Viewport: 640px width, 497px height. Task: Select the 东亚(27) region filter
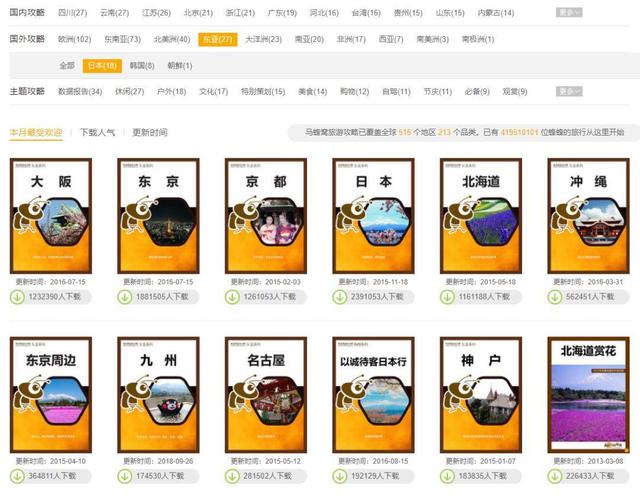pos(218,39)
